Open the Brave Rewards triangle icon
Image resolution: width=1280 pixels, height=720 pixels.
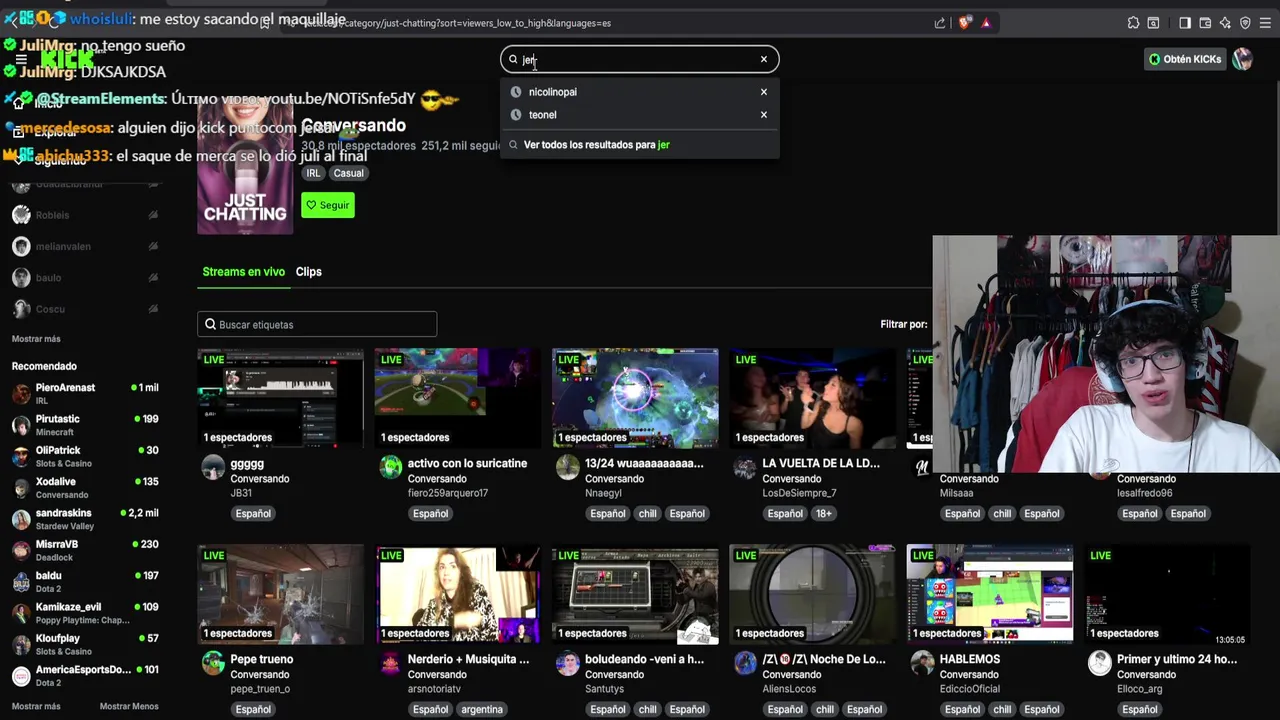pyautogui.click(x=986, y=23)
